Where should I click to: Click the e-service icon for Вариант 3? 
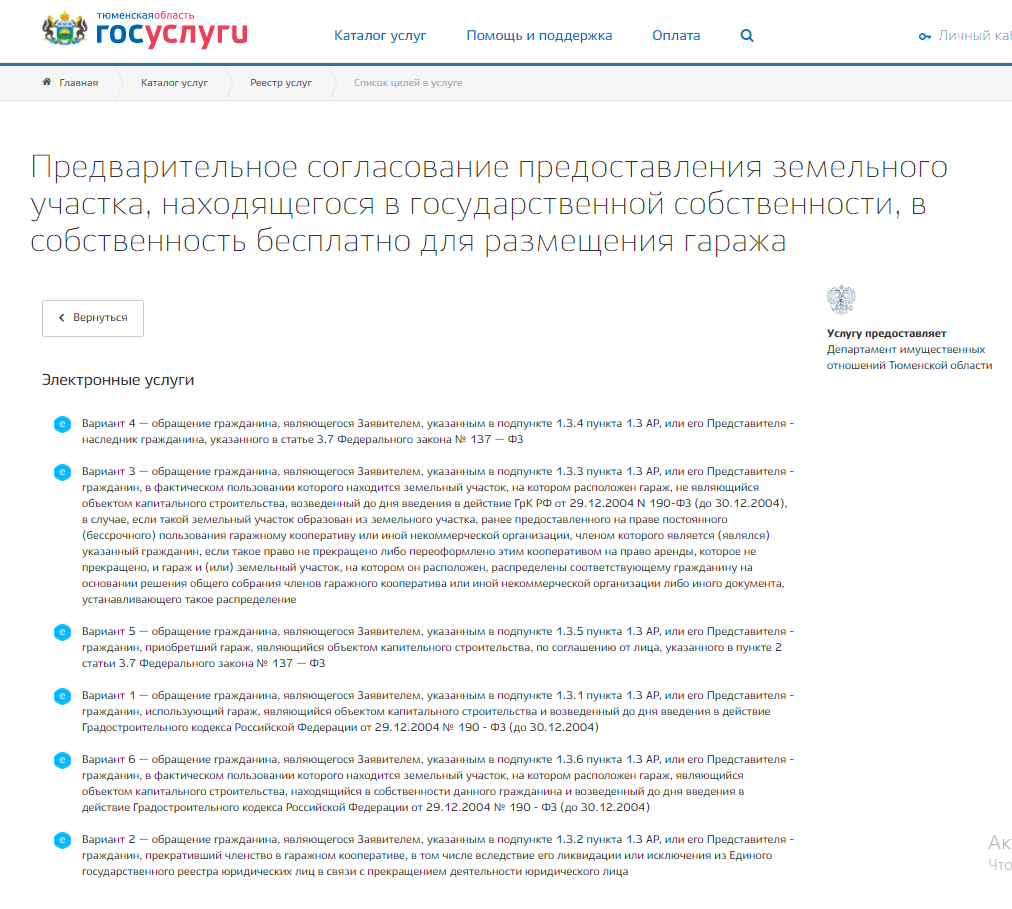point(62,471)
